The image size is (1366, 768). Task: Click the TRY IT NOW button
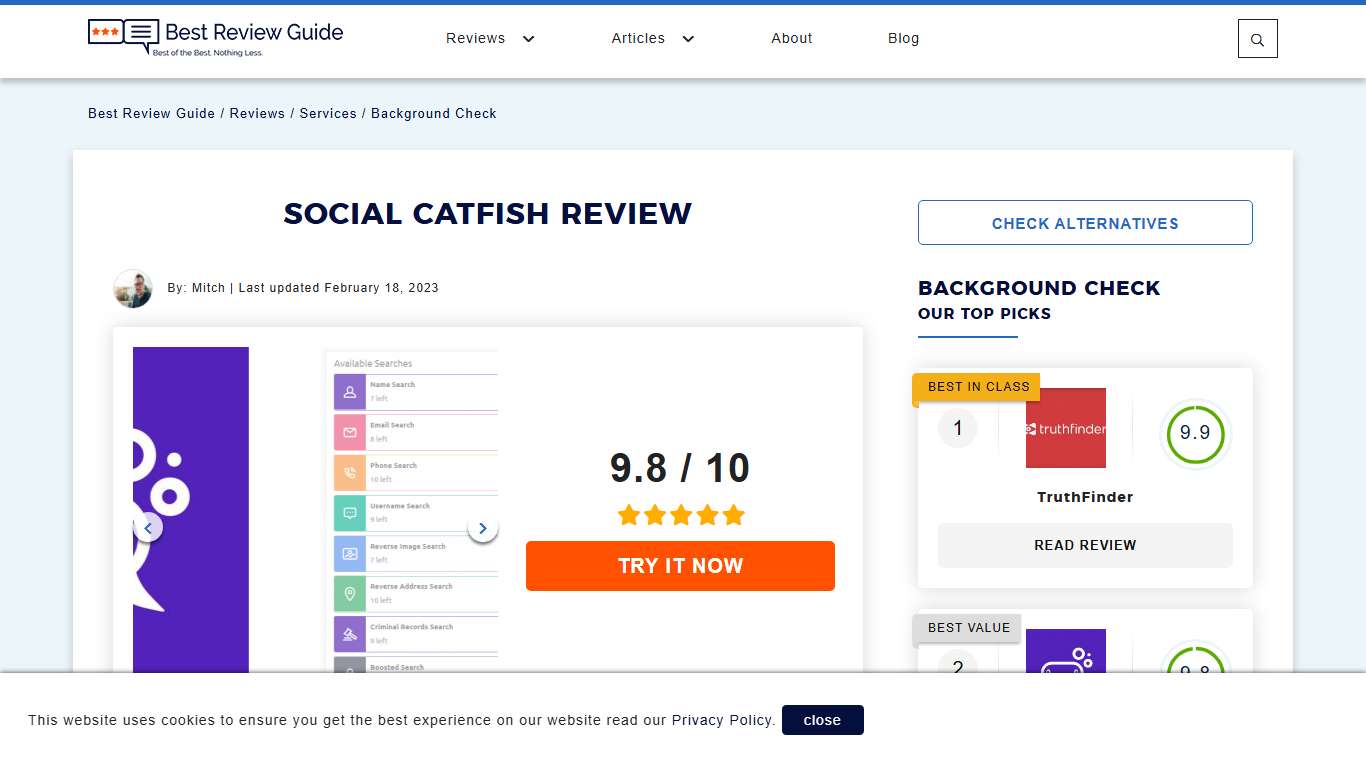(x=680, y=565)
